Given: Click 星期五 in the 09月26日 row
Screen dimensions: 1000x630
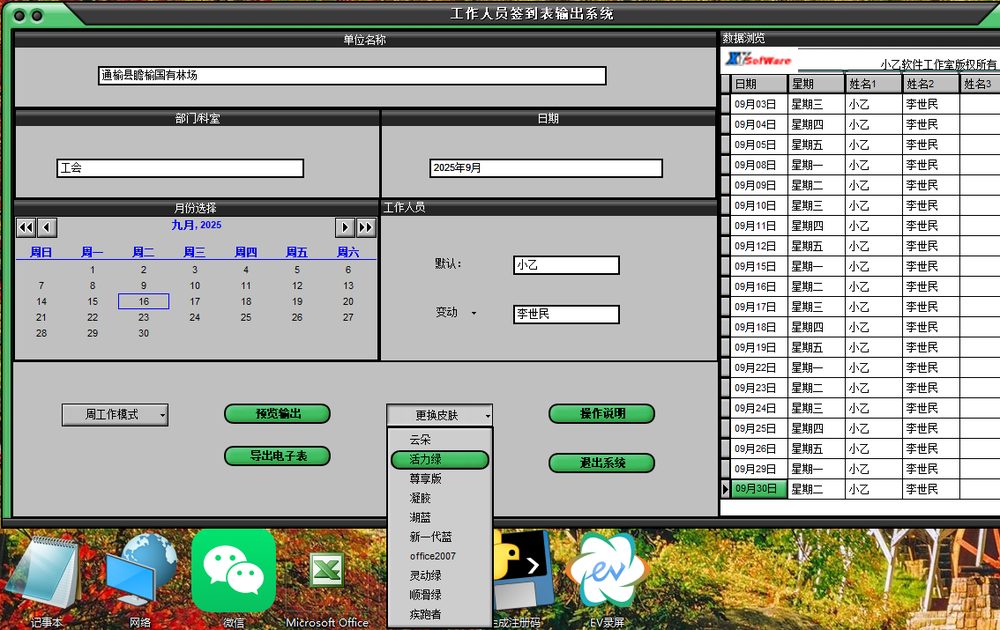Looking at the screenshot, I should pos(816,449).
